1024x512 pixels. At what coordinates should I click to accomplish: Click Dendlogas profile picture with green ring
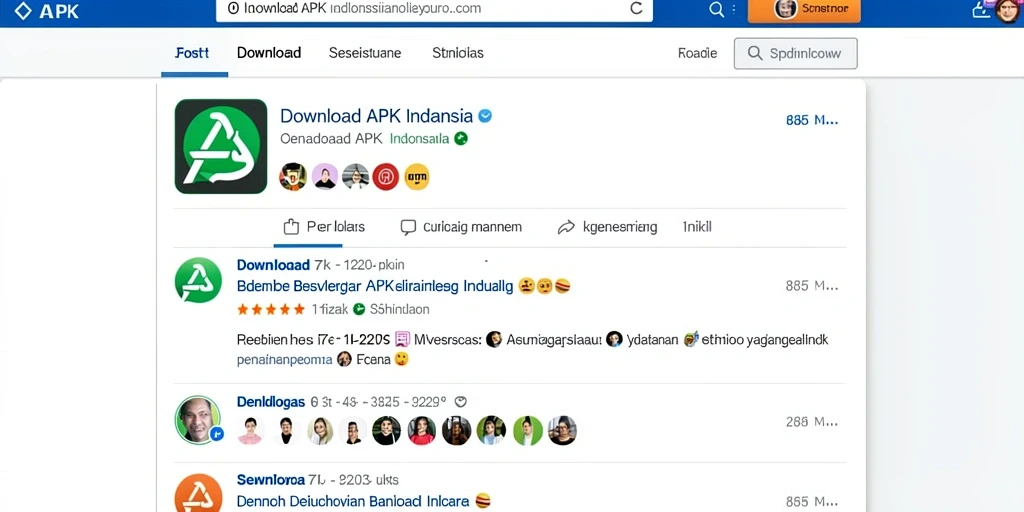point(198,420)
